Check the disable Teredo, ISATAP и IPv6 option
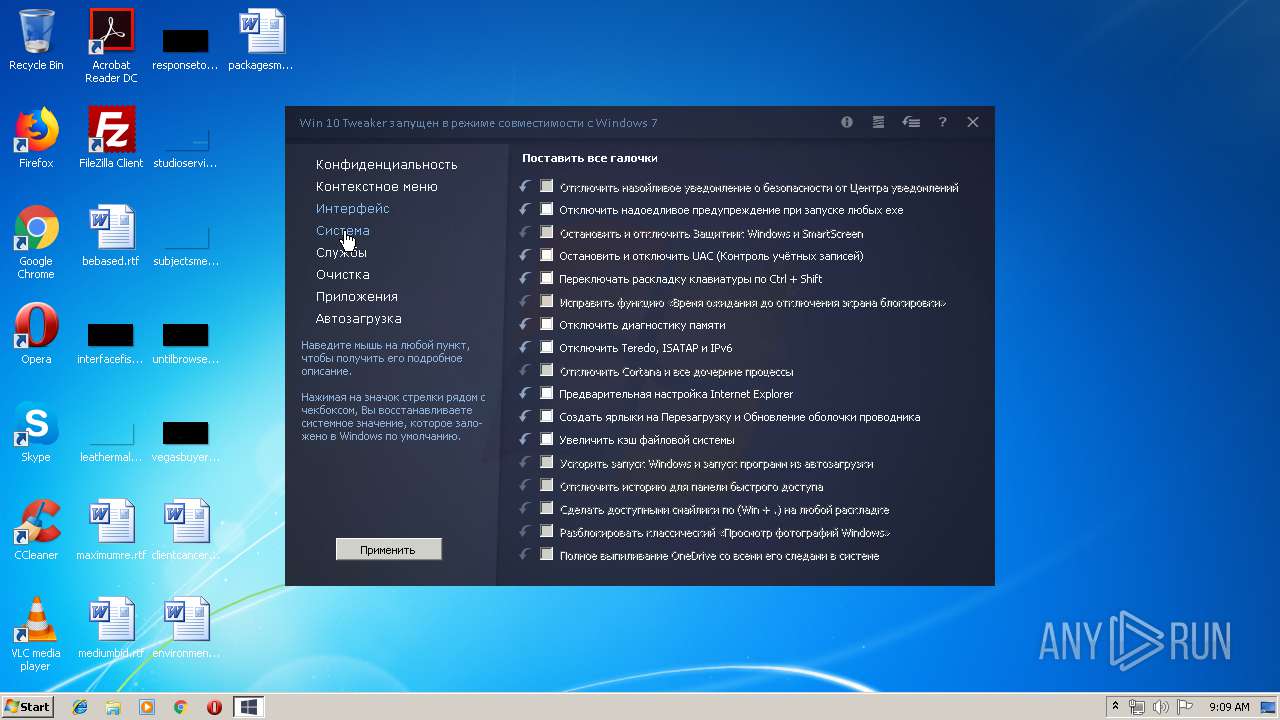The height and width of the screenshot is (720, 1280). [x=547, y=347]
